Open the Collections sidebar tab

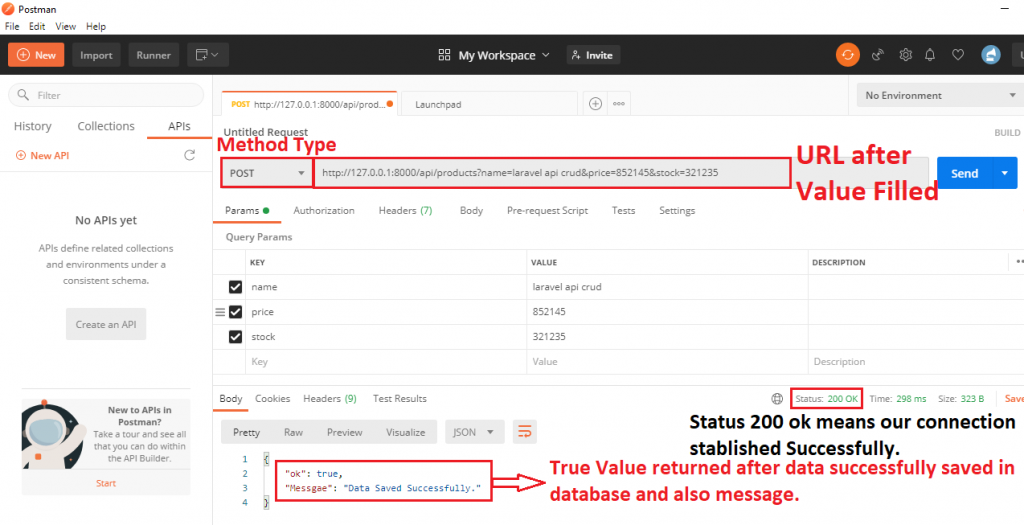[106, 126]
